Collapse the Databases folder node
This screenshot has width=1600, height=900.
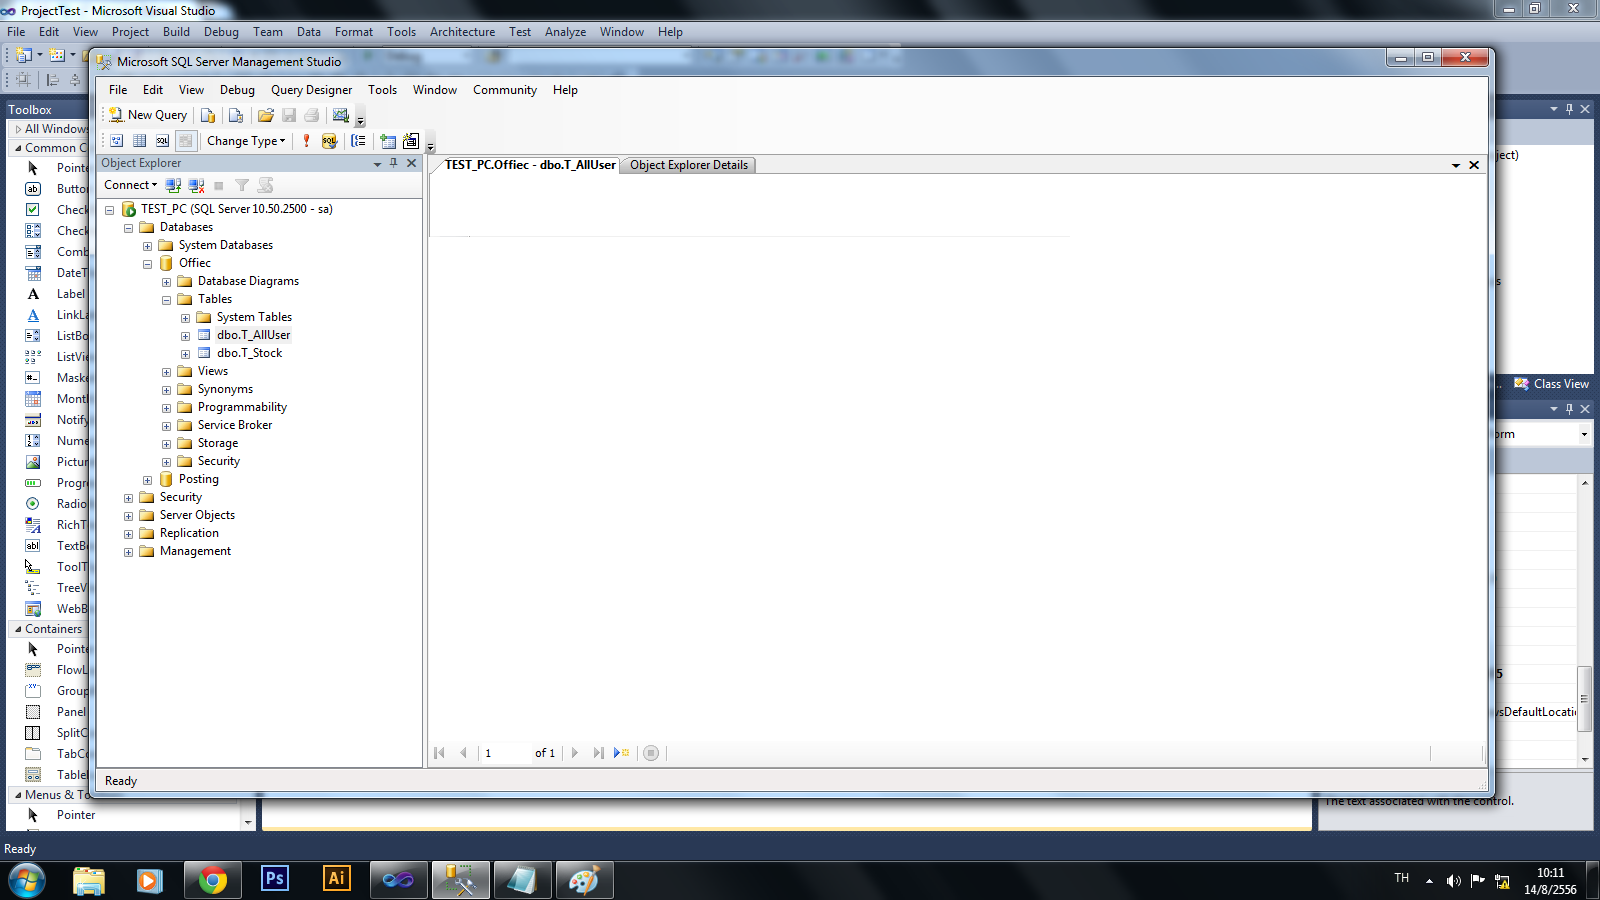(129, 228)
